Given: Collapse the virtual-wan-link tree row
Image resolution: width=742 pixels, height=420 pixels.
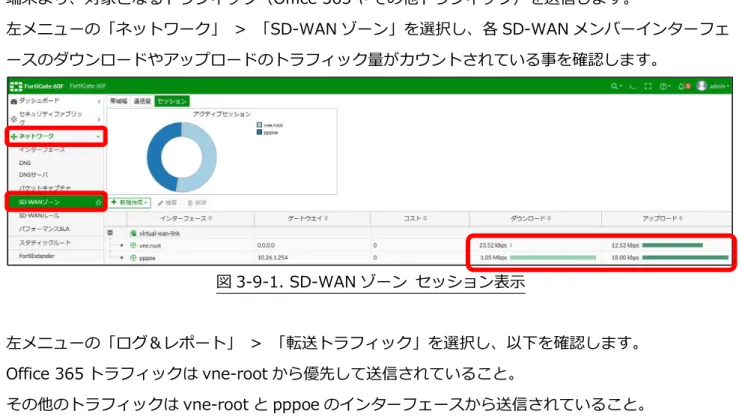Looking at the screenshot, I should 110,233.
